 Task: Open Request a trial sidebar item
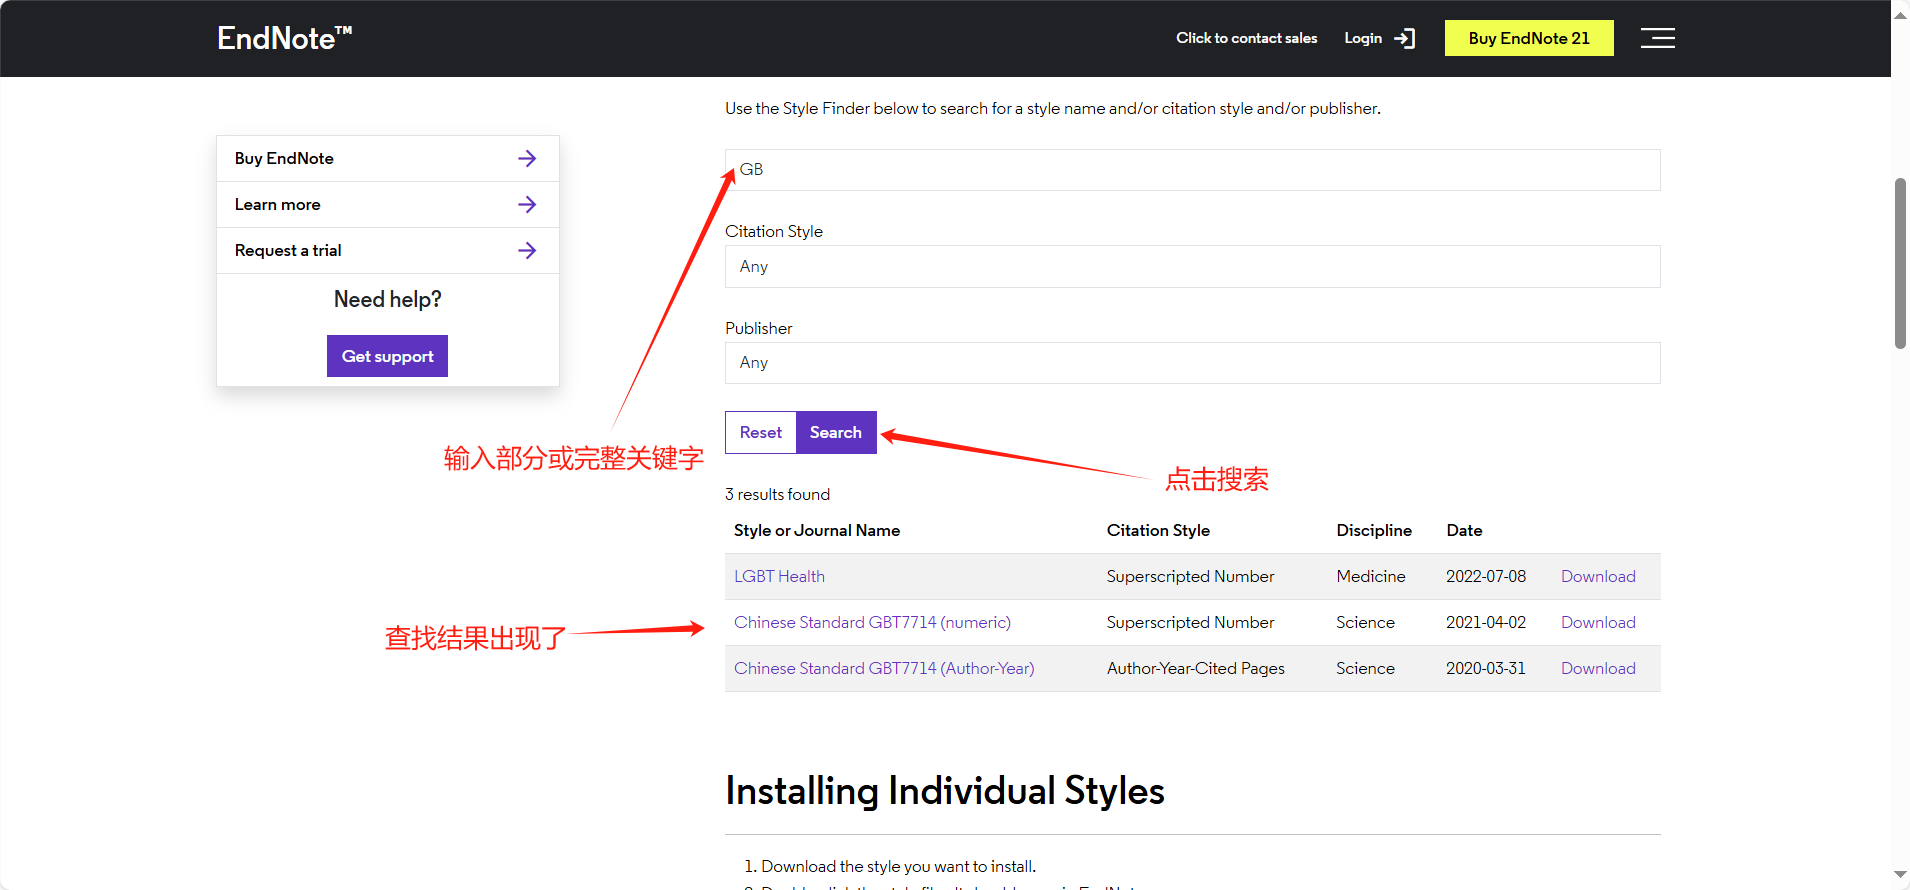coord(388,250)
